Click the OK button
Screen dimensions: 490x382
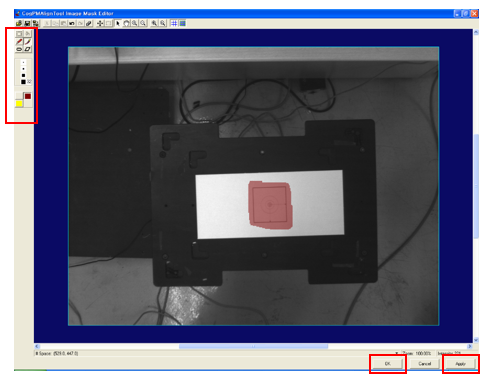pyautogui.click(x=388, y=364)
